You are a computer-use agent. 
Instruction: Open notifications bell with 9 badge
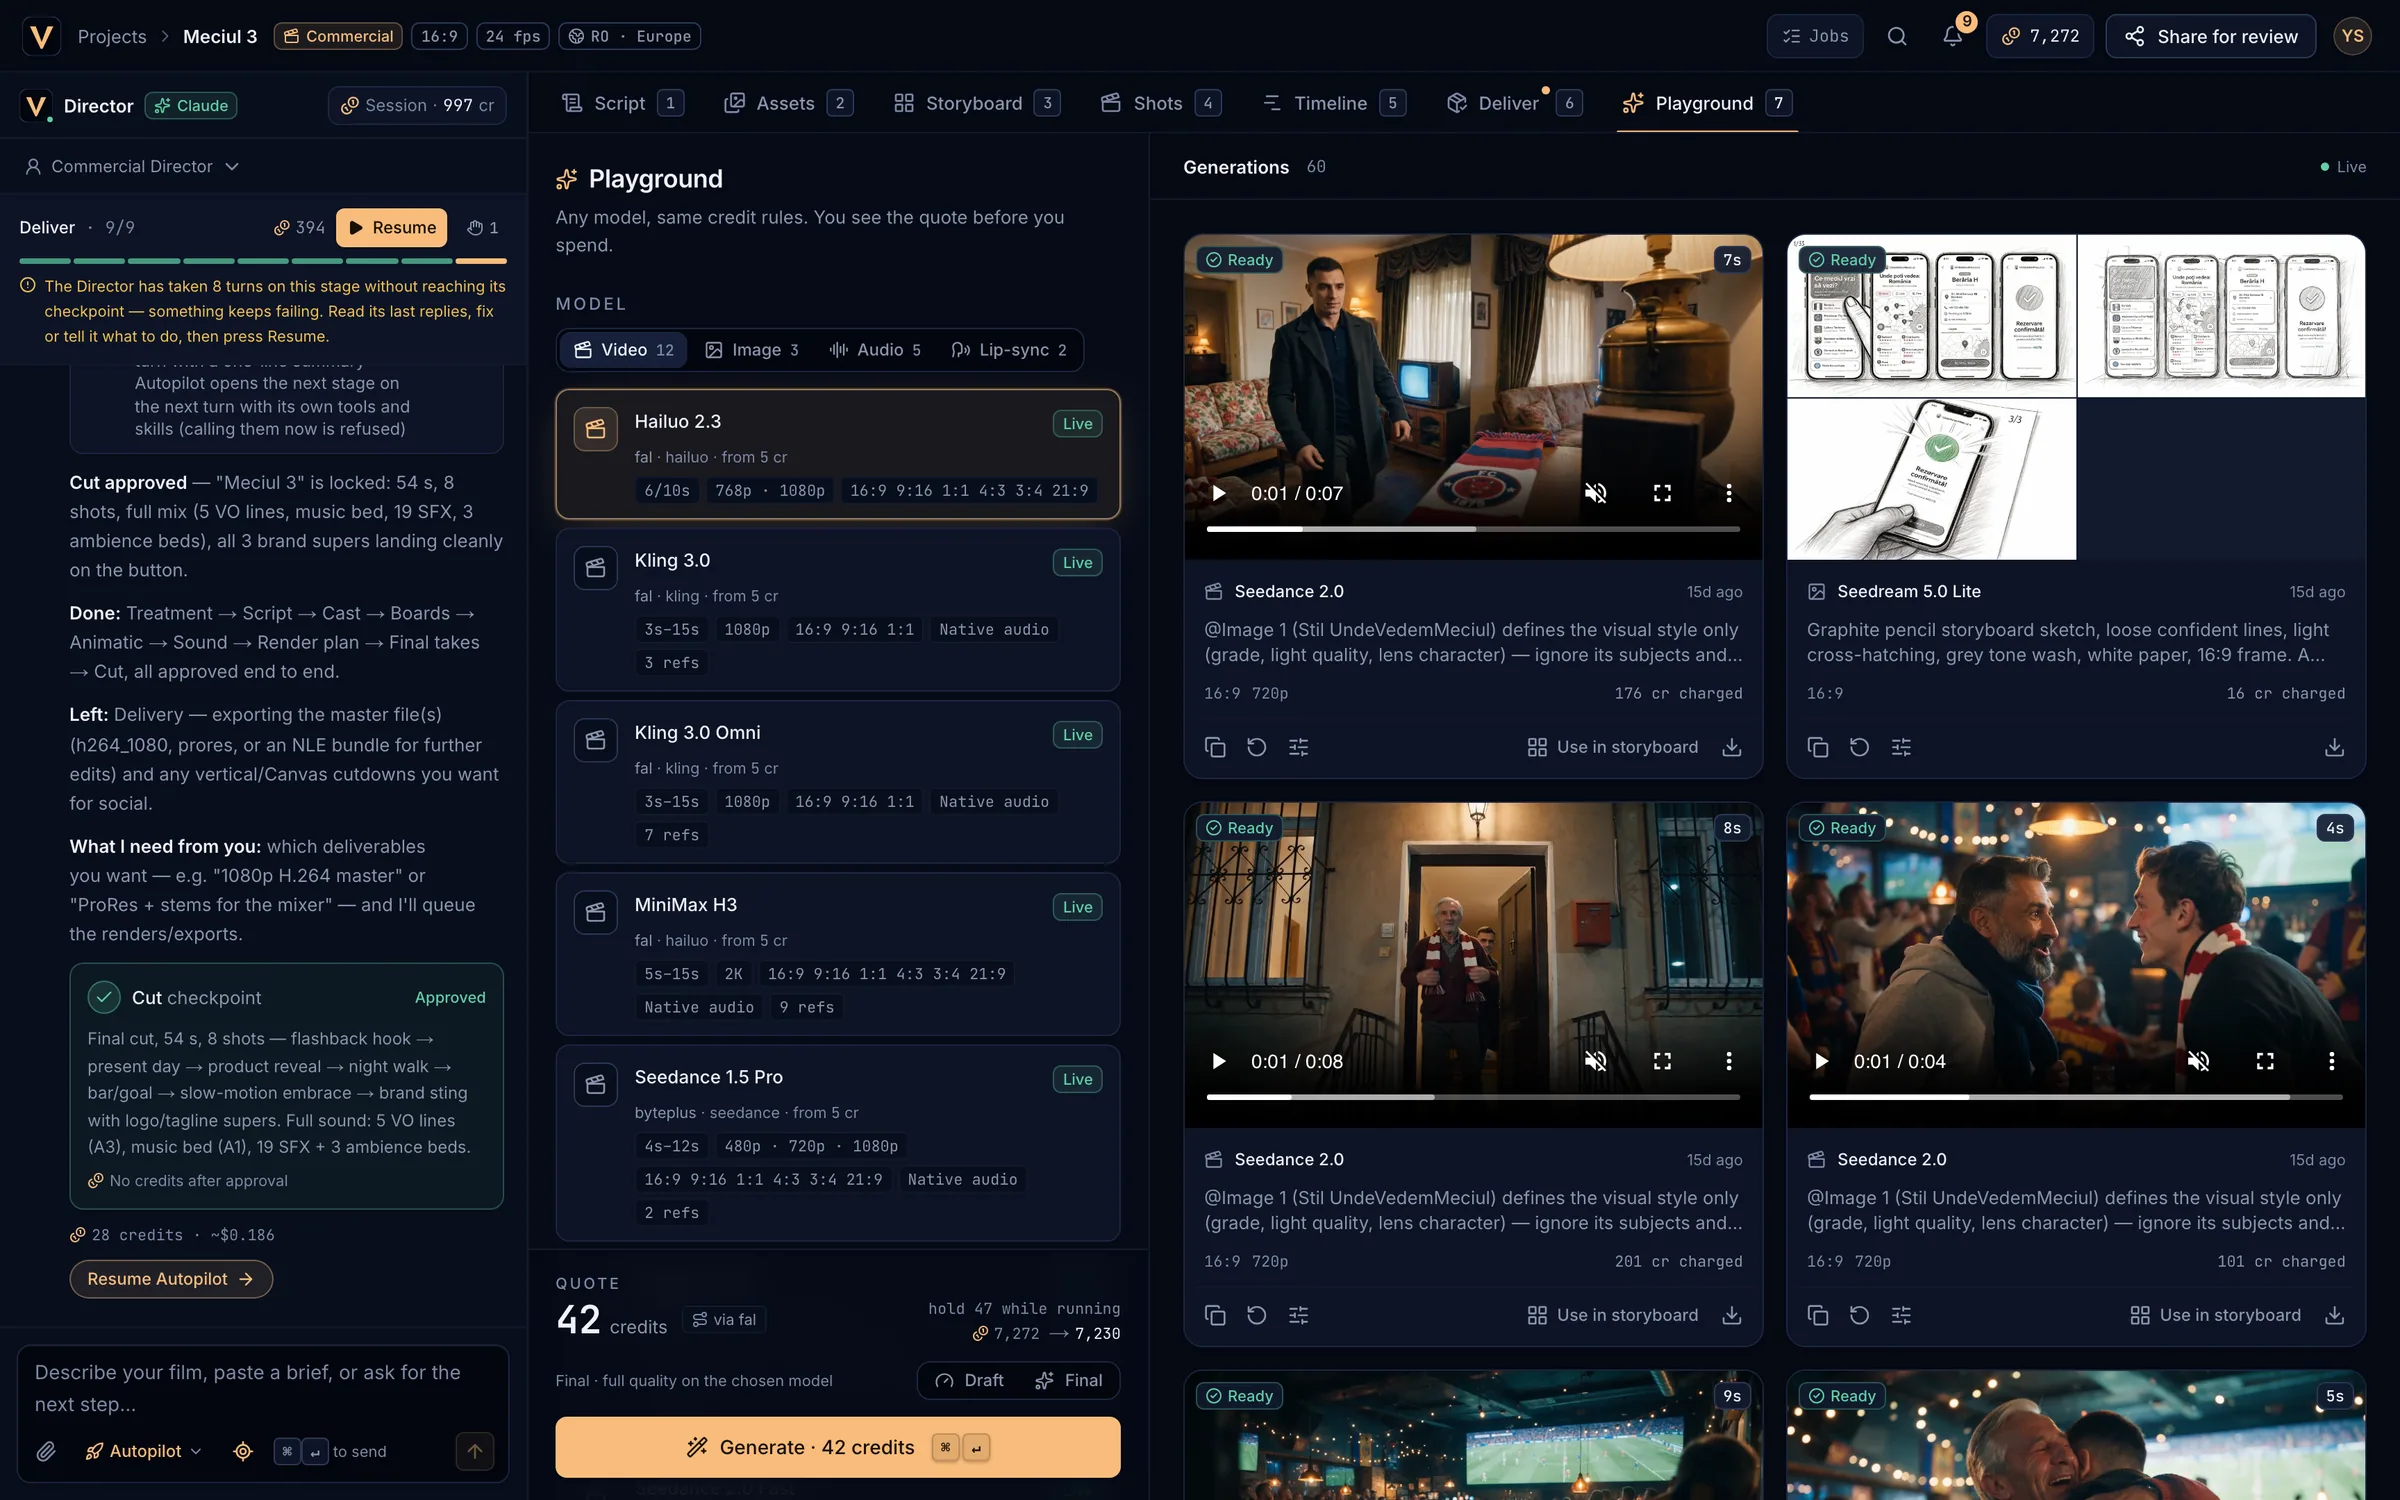click(1952, 37)
